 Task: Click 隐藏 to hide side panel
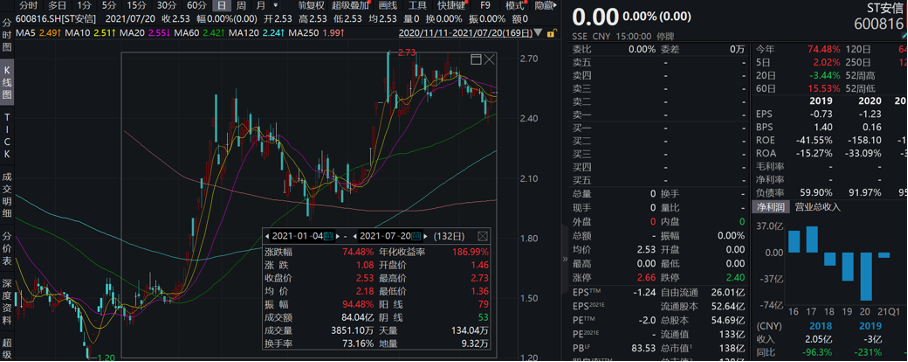[x=544, y=6]
